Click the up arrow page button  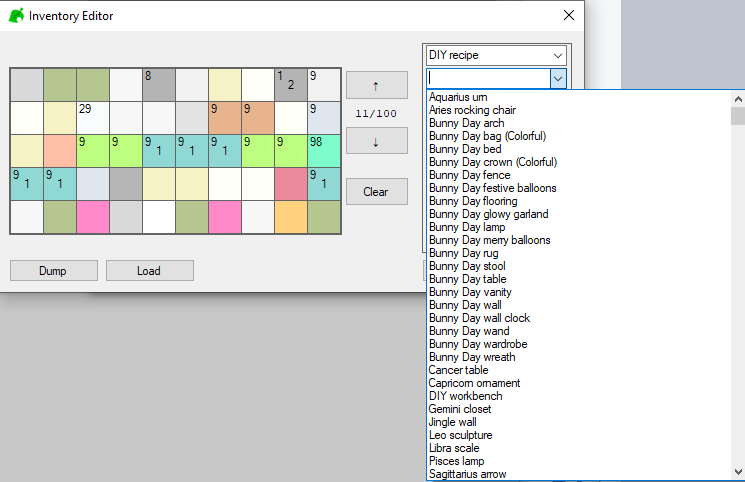tap(376, 86)
